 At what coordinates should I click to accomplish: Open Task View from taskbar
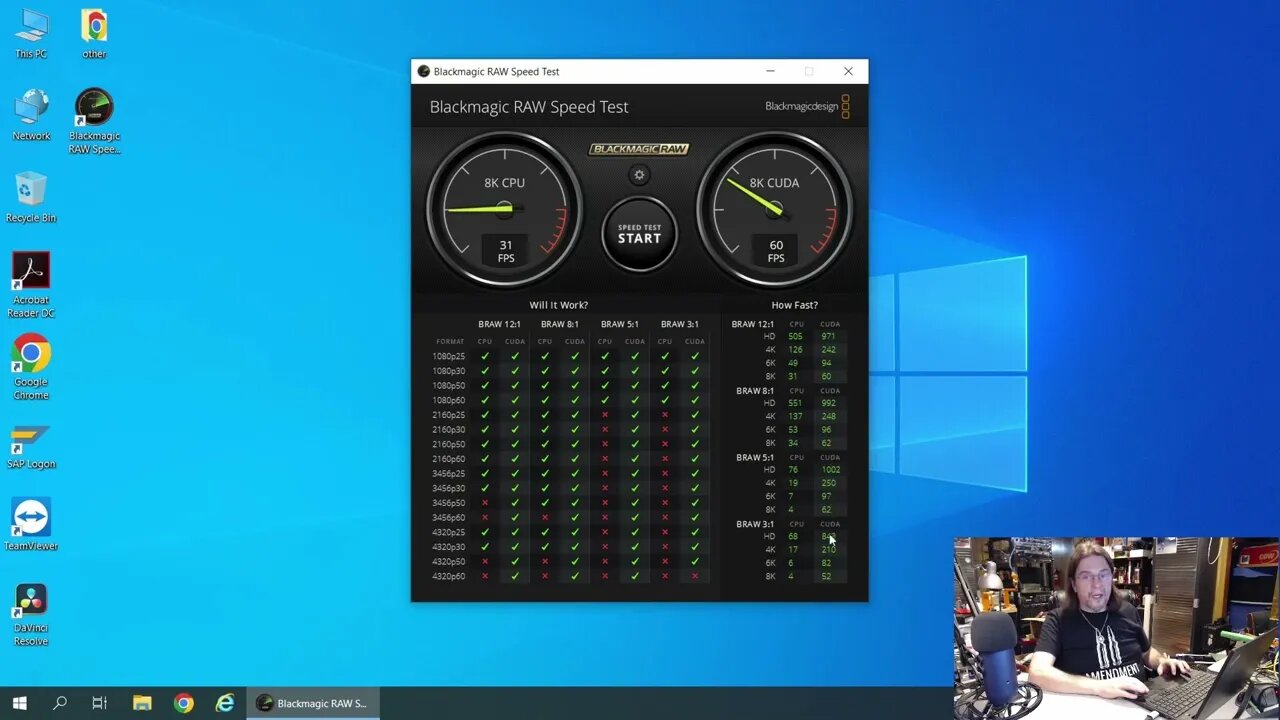point(99,703)
